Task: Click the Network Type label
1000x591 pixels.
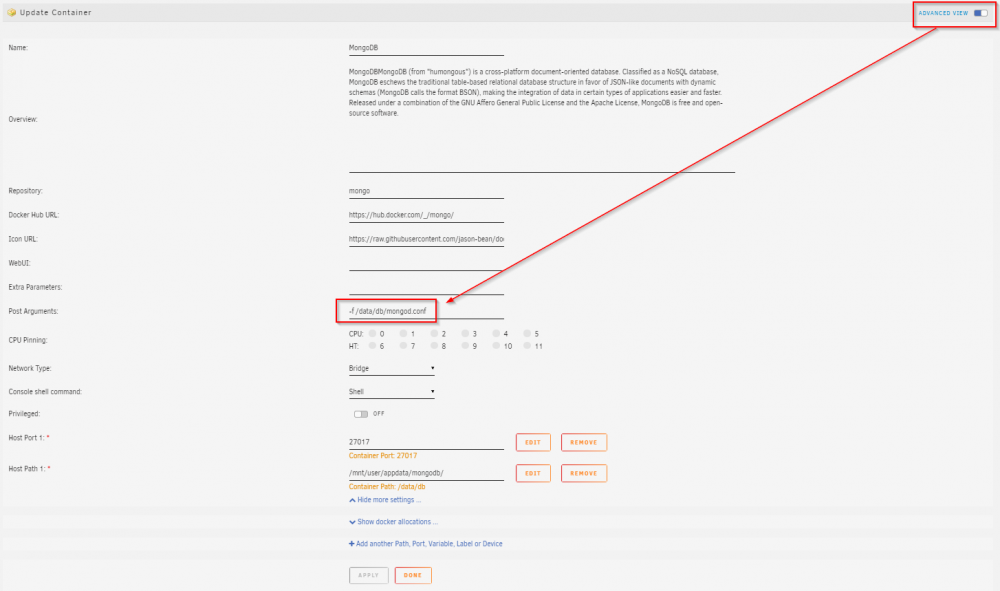Action: [x=30, y=368]
